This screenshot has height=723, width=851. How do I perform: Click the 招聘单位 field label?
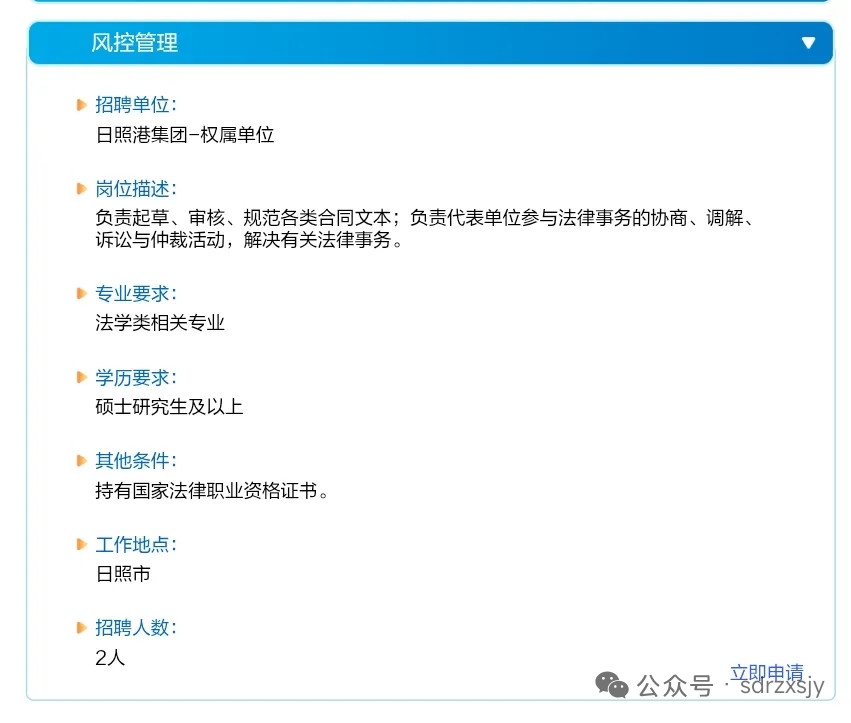(x=136, y=105)
